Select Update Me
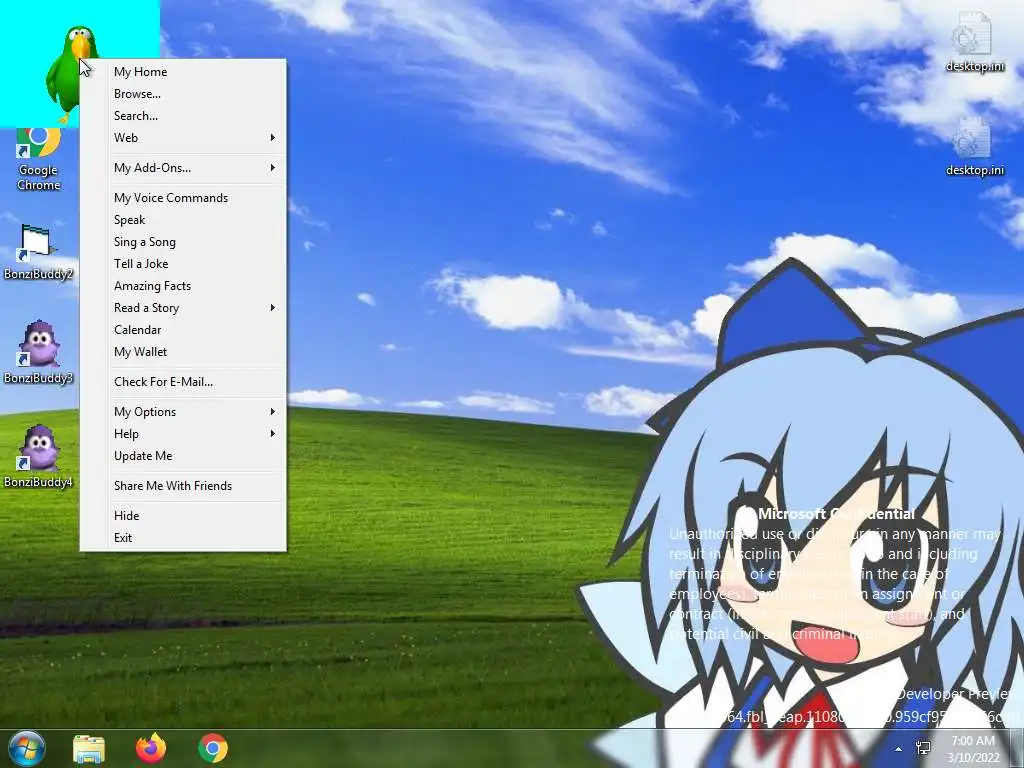 (x=183, y=456)
